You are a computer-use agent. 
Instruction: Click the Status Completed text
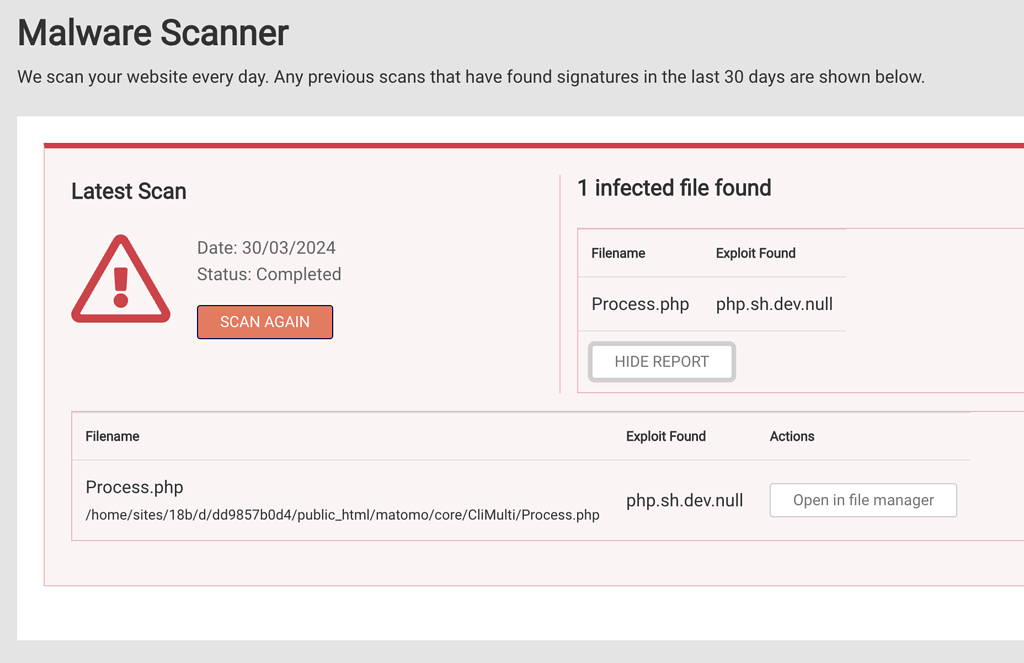pyautogui.click(x=270, y=274)
